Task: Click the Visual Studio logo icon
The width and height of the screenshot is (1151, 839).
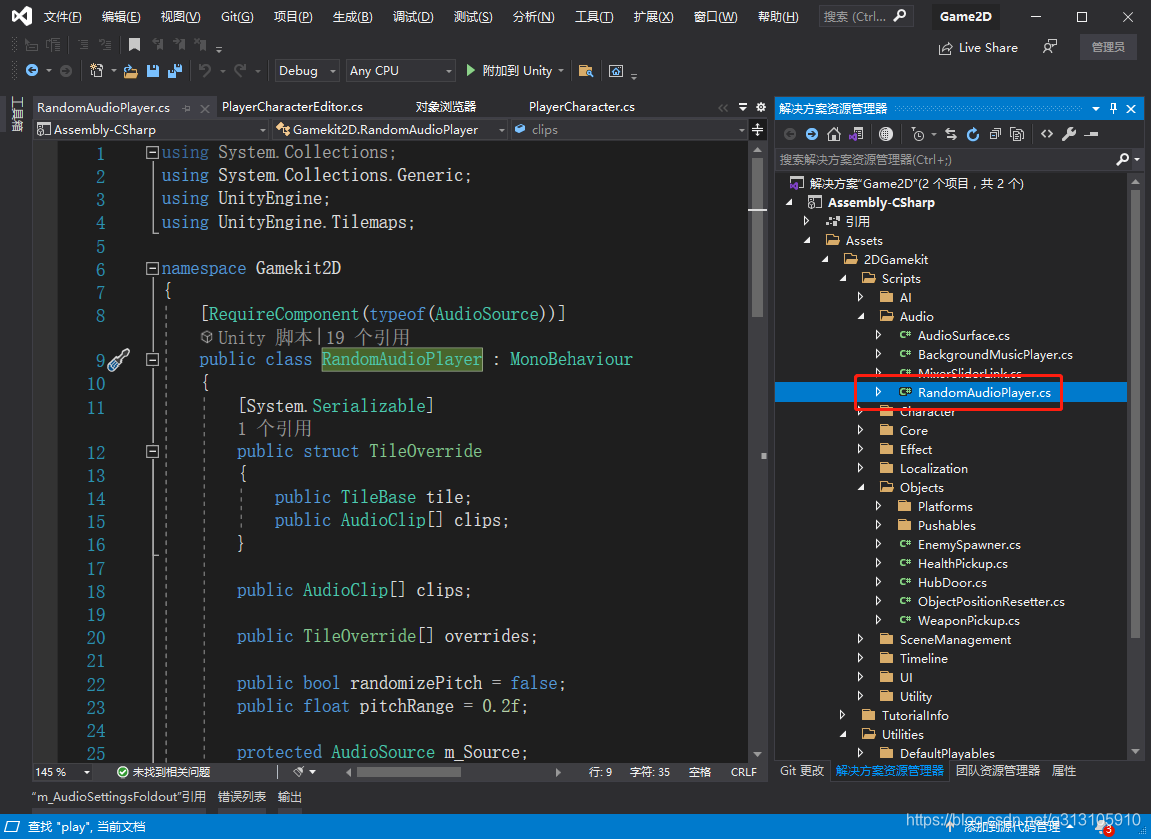Action: pyautogui.click(x=22, y=16)
